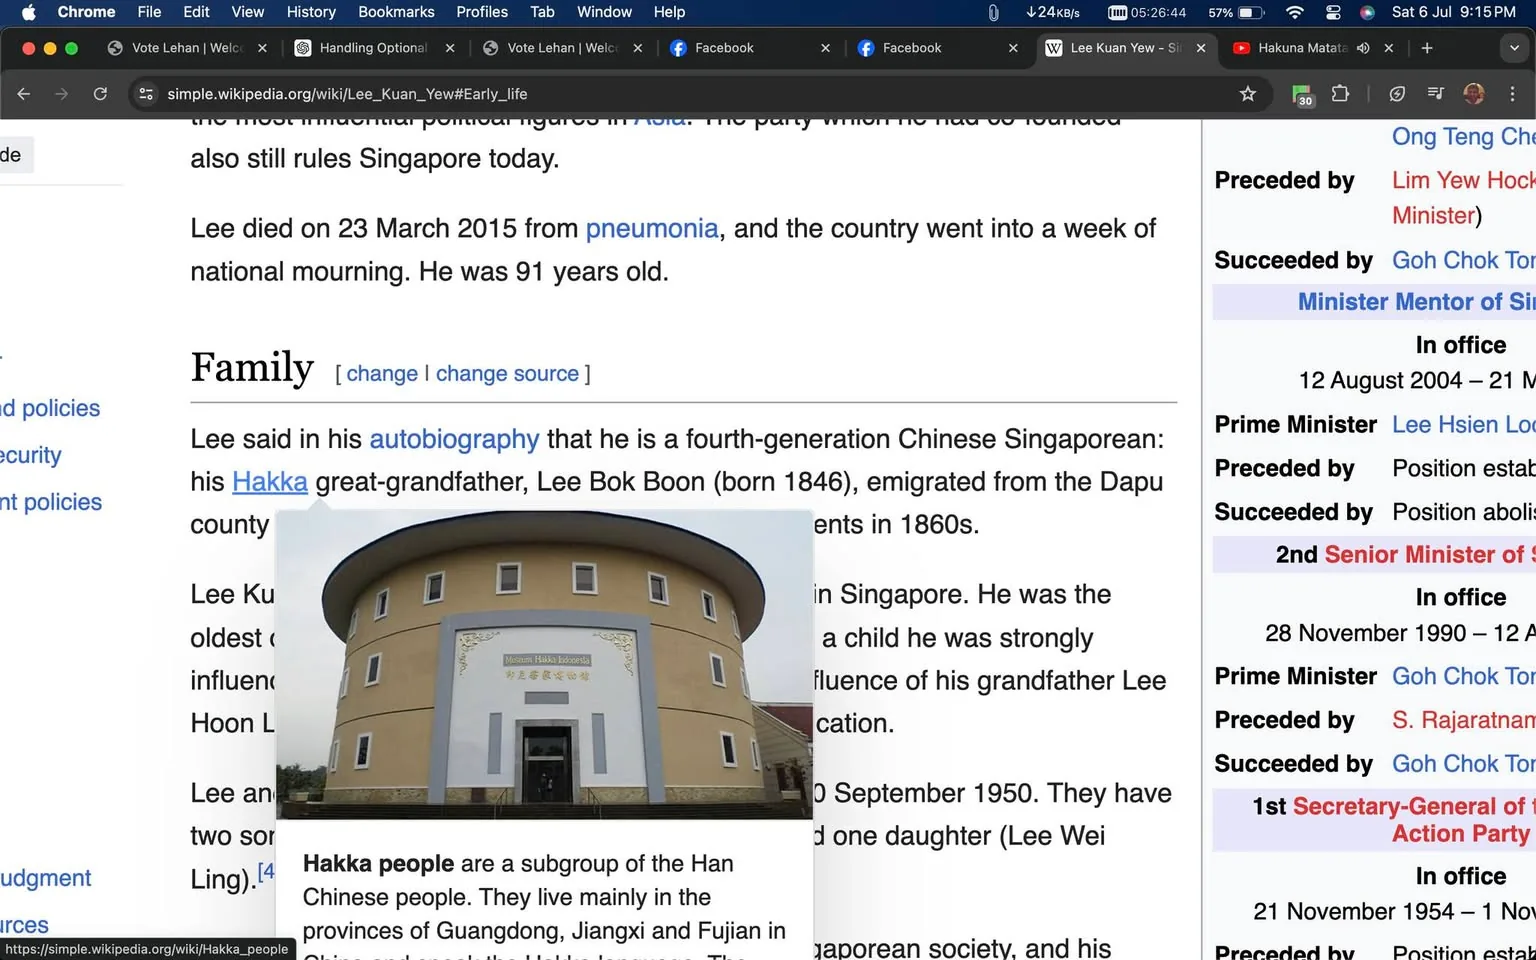This screenshot has width=1536, height=960.
Task: Click the Chrome profile avatar
Action: 1474,93
